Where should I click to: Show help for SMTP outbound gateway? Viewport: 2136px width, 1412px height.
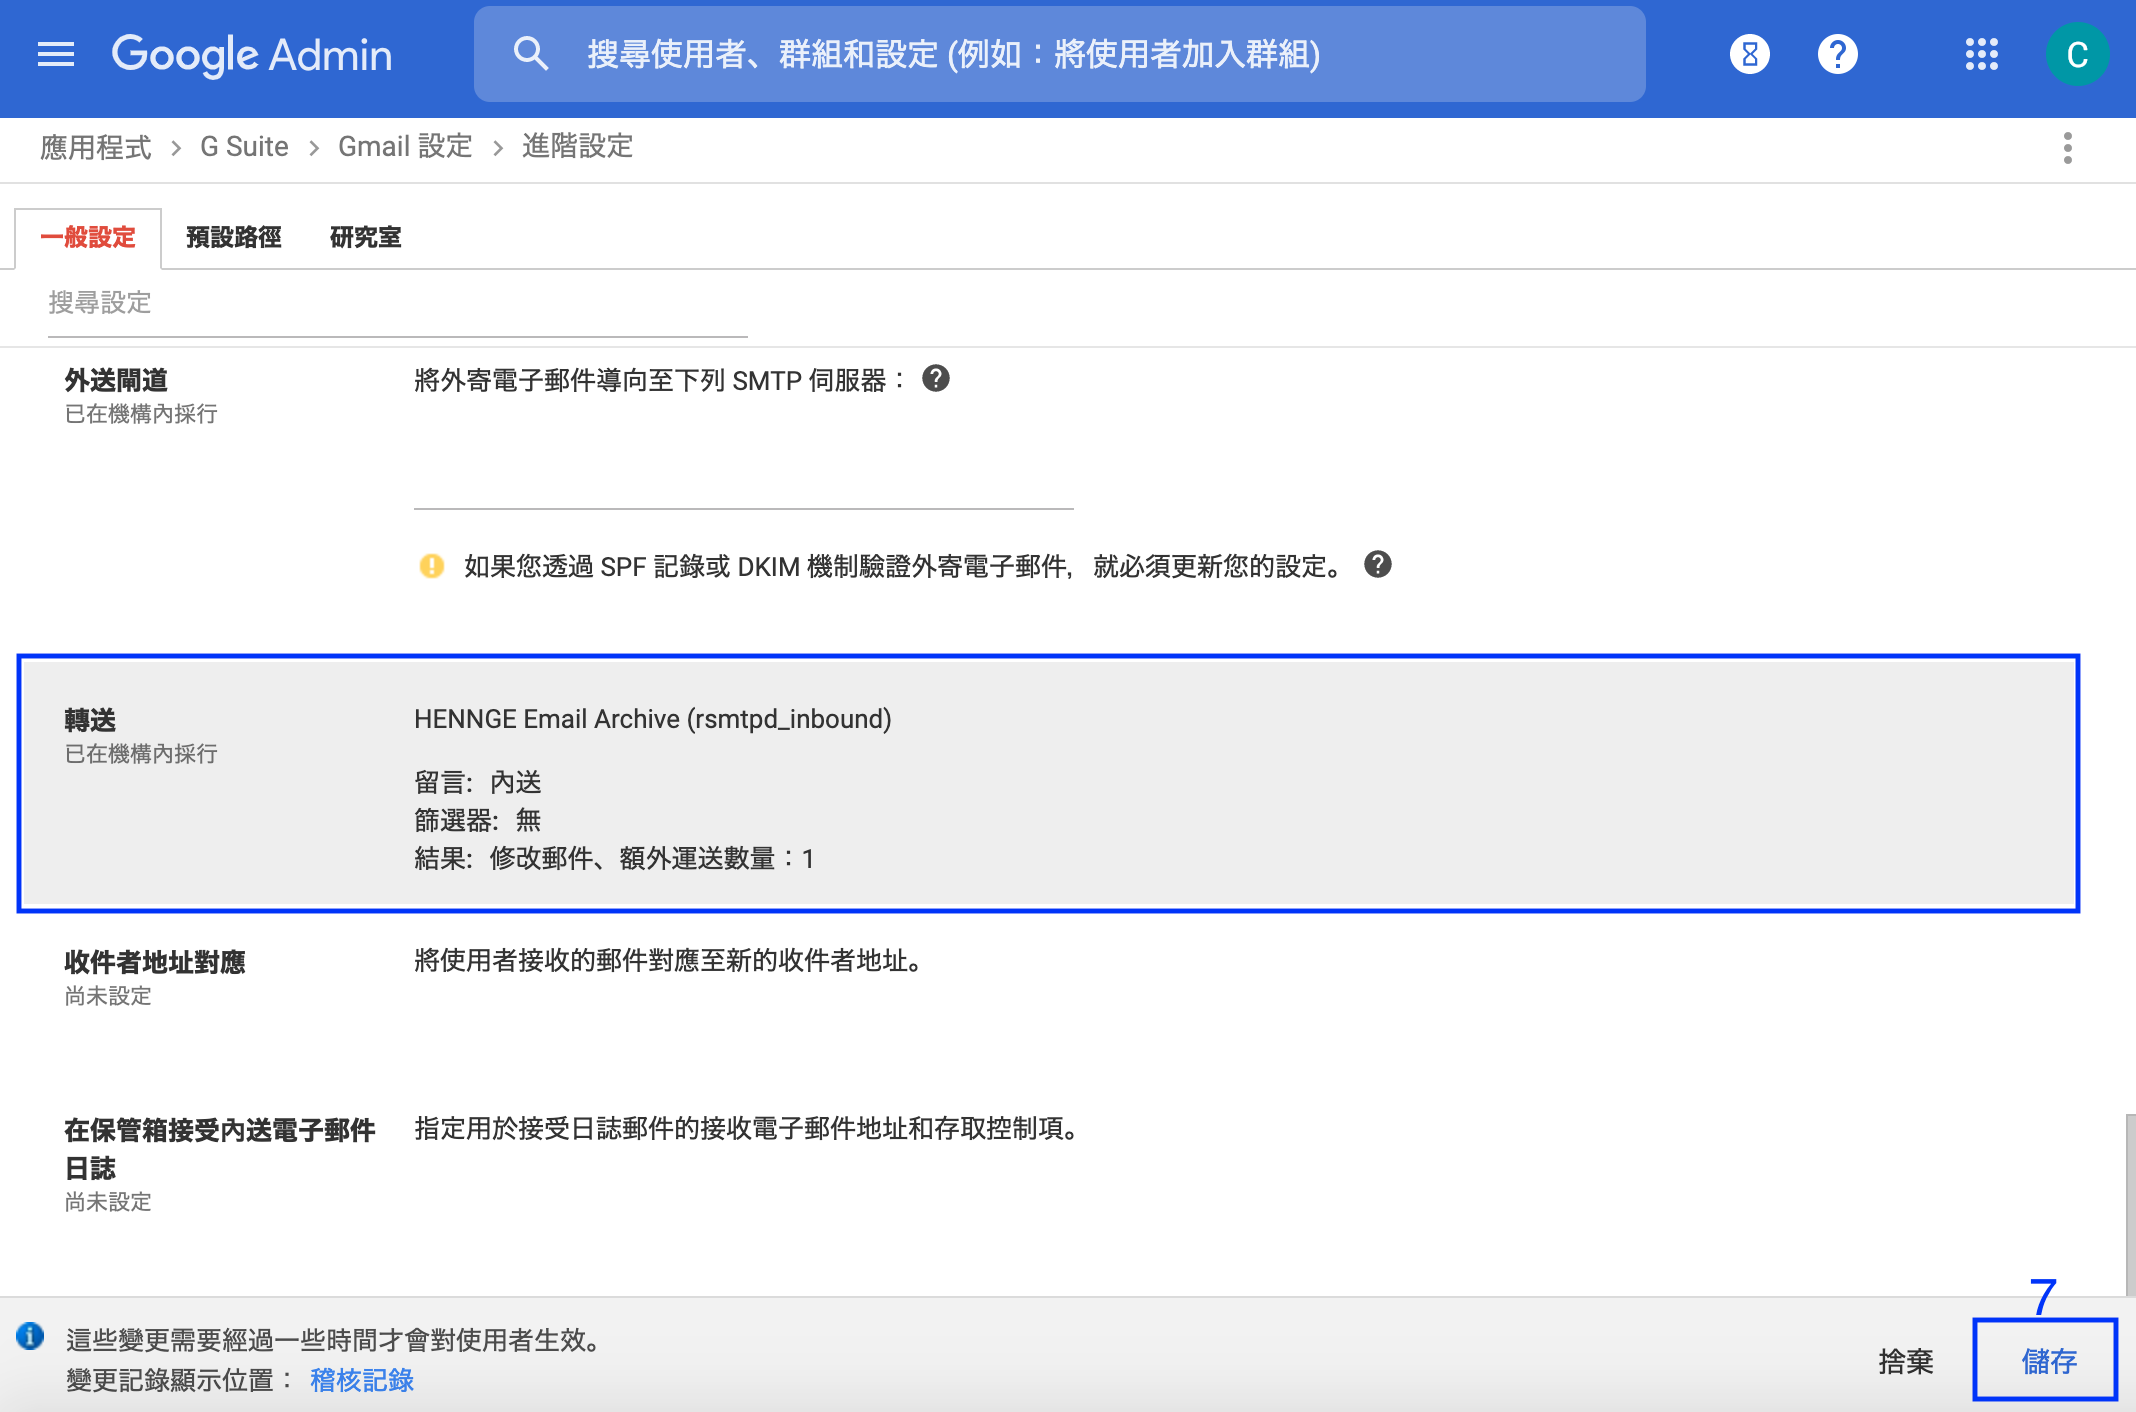[x=935, y=378]
